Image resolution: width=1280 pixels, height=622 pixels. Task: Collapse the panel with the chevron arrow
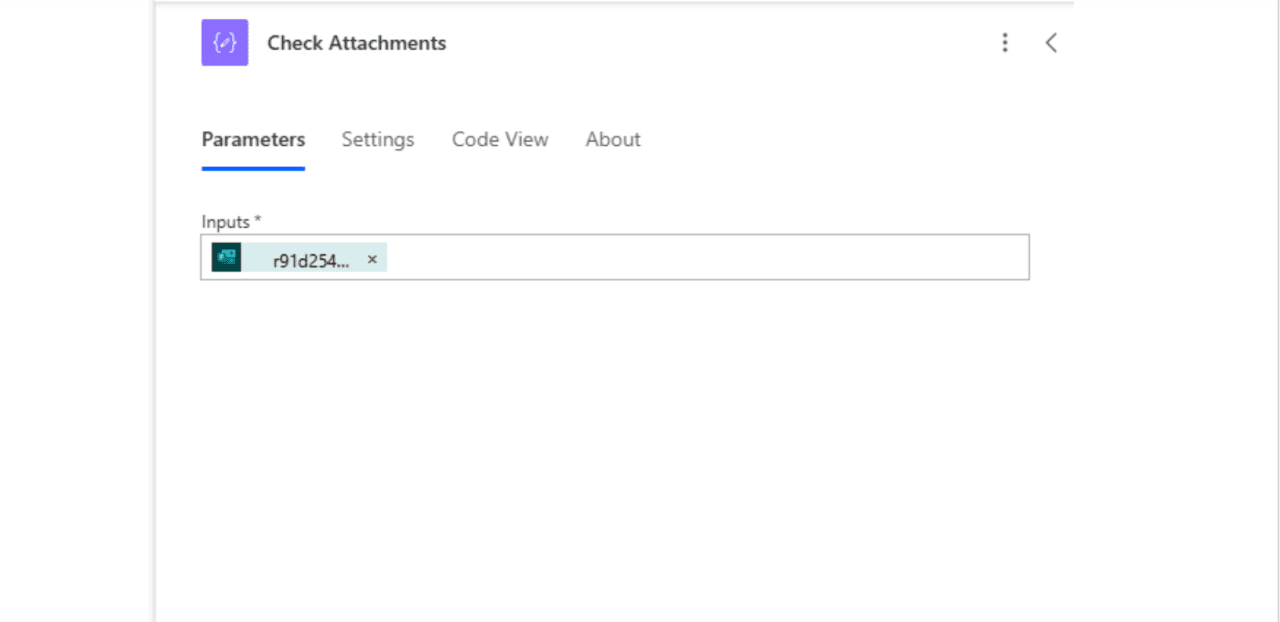coord(1051,43)
